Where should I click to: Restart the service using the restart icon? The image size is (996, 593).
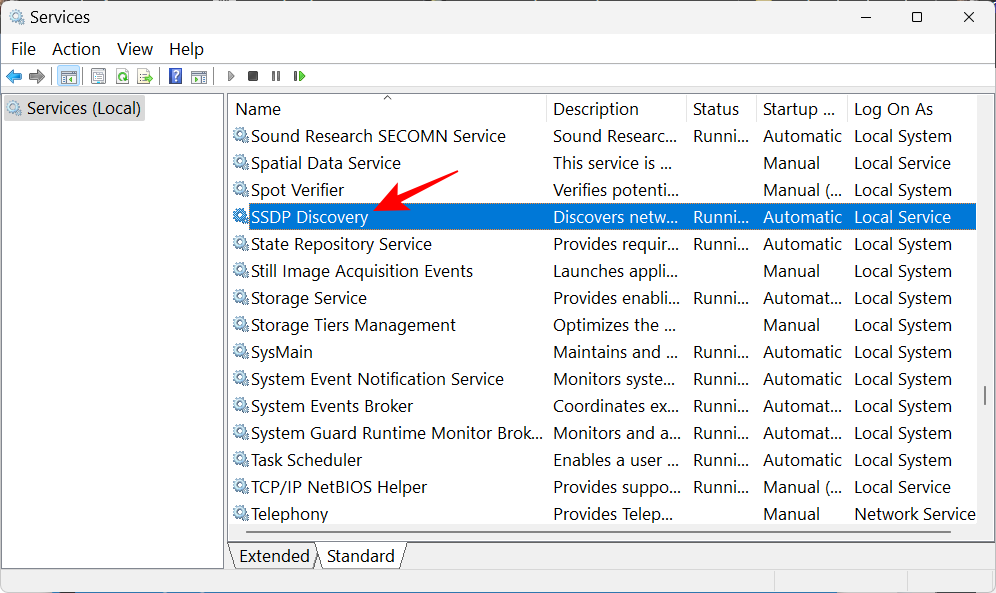[x=298, y=76]
